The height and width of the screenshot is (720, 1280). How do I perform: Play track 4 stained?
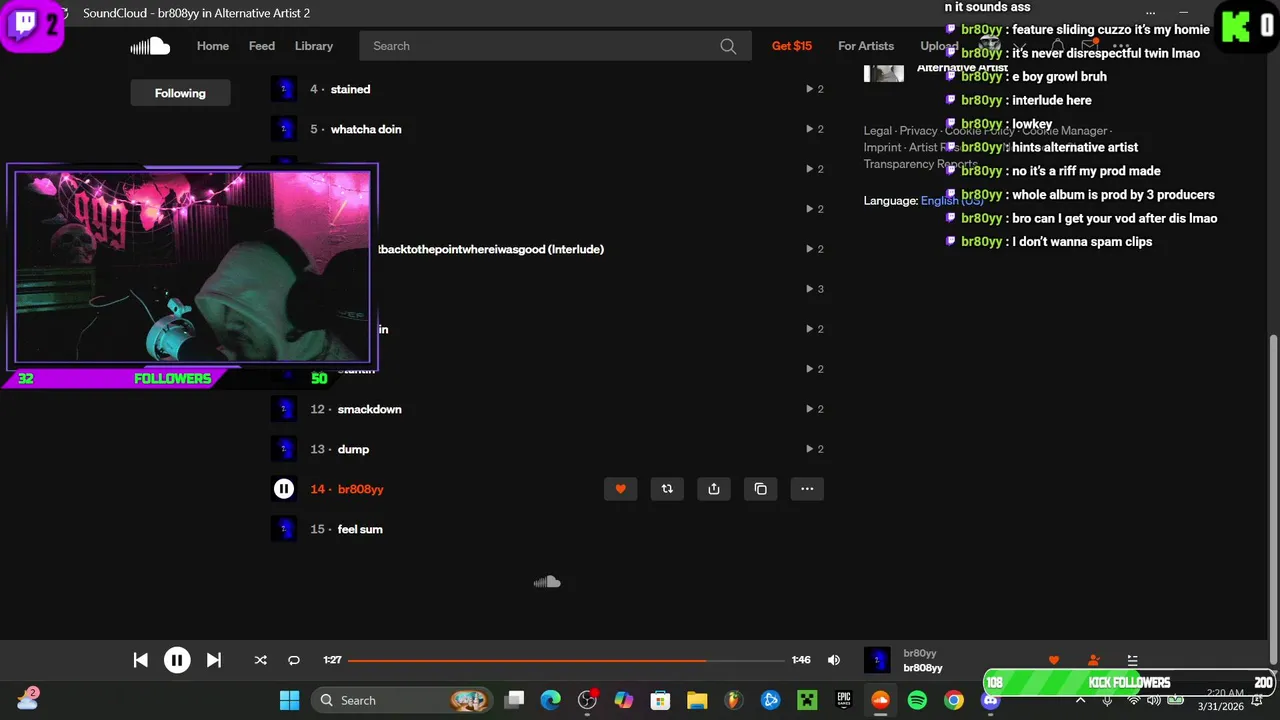point(350,89)
